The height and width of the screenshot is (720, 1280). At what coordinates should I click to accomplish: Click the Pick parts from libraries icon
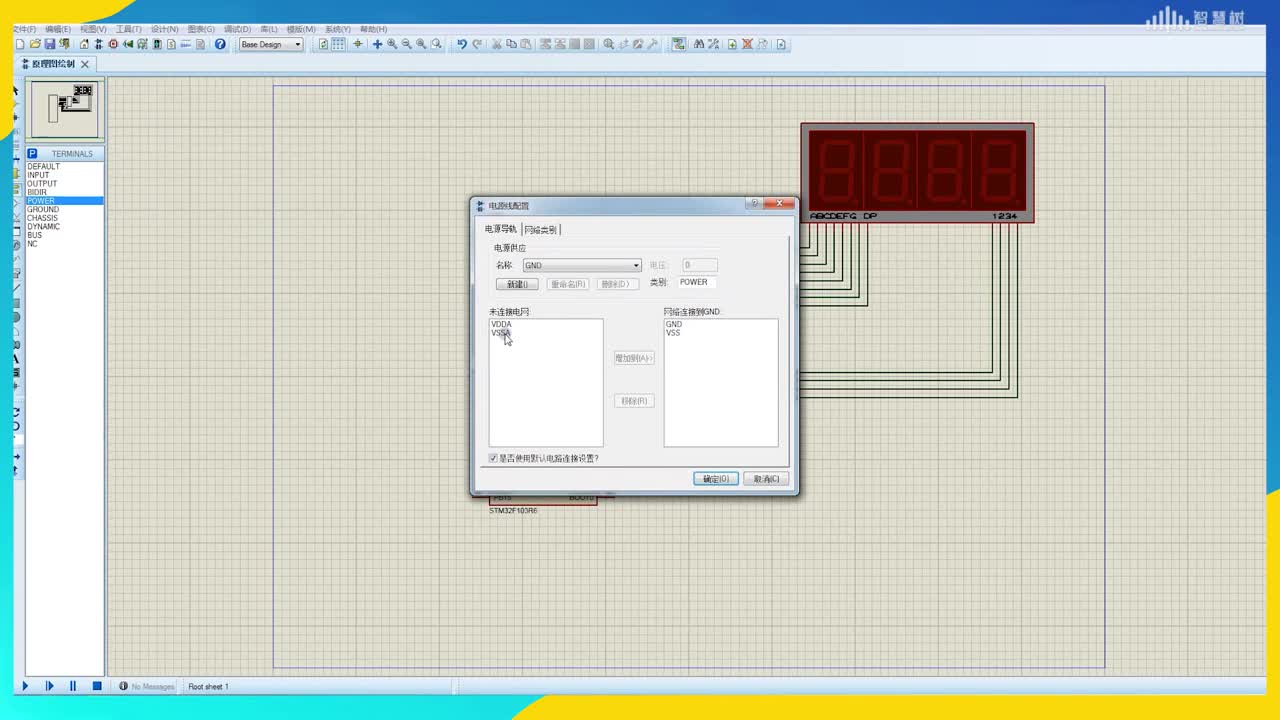click(608, 44)
